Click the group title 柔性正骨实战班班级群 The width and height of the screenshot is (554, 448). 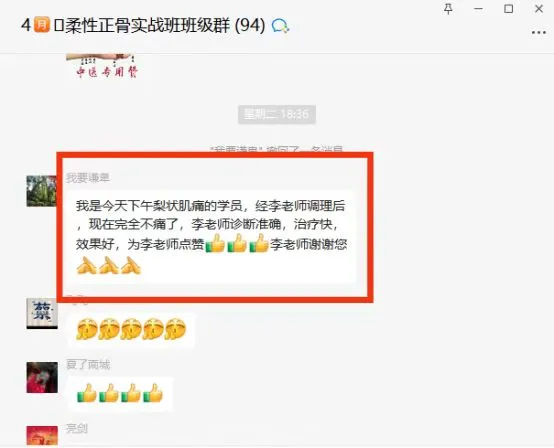[147, 26]
